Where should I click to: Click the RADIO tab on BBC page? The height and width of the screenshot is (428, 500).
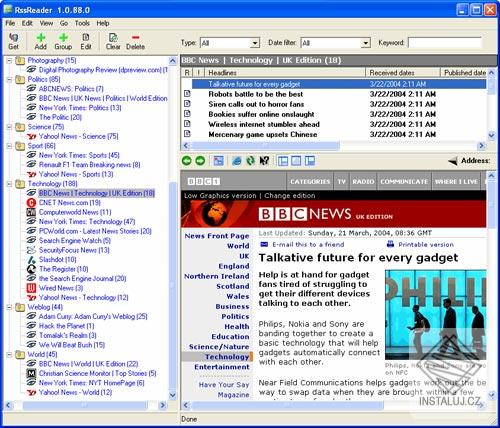pos(363,181)
